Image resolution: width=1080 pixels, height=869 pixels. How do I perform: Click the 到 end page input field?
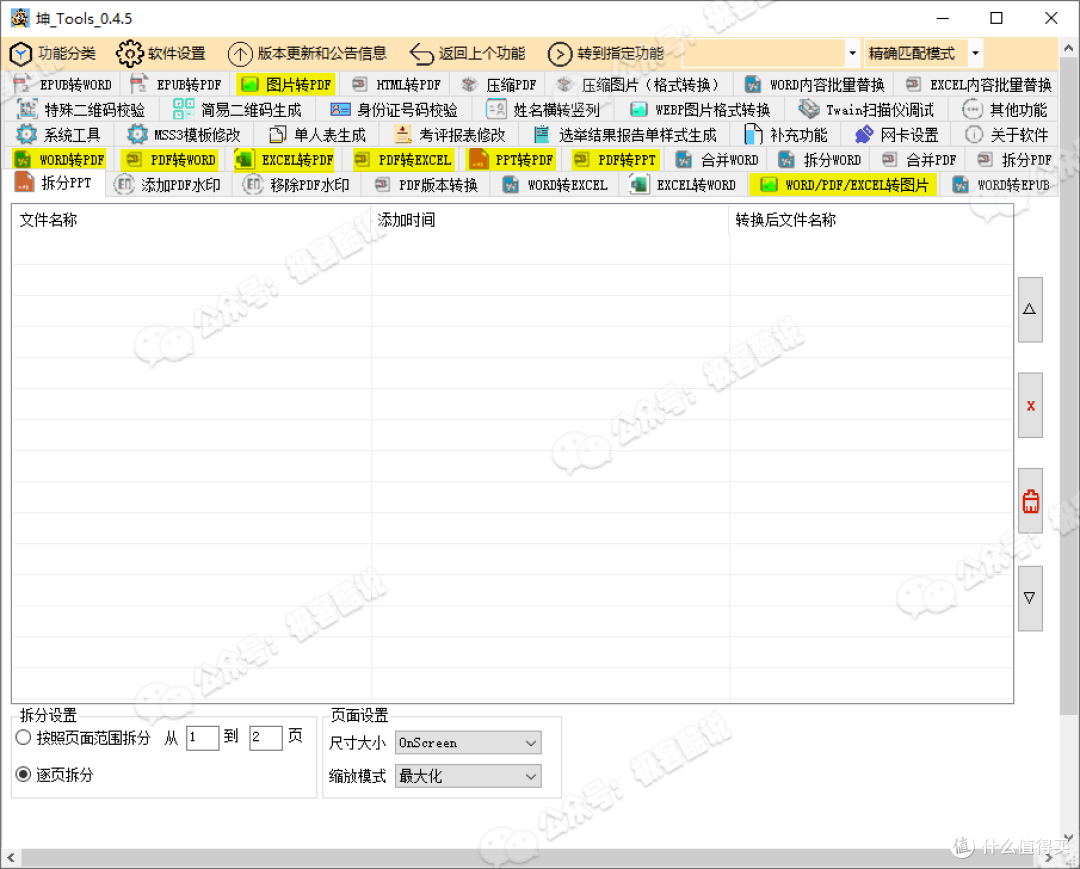266,737
